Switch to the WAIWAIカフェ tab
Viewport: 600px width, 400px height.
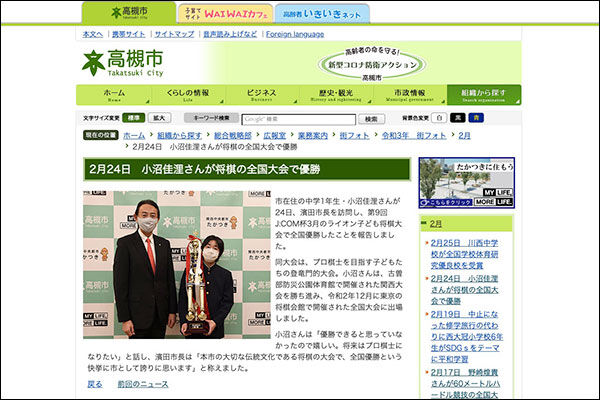point(226,14)
